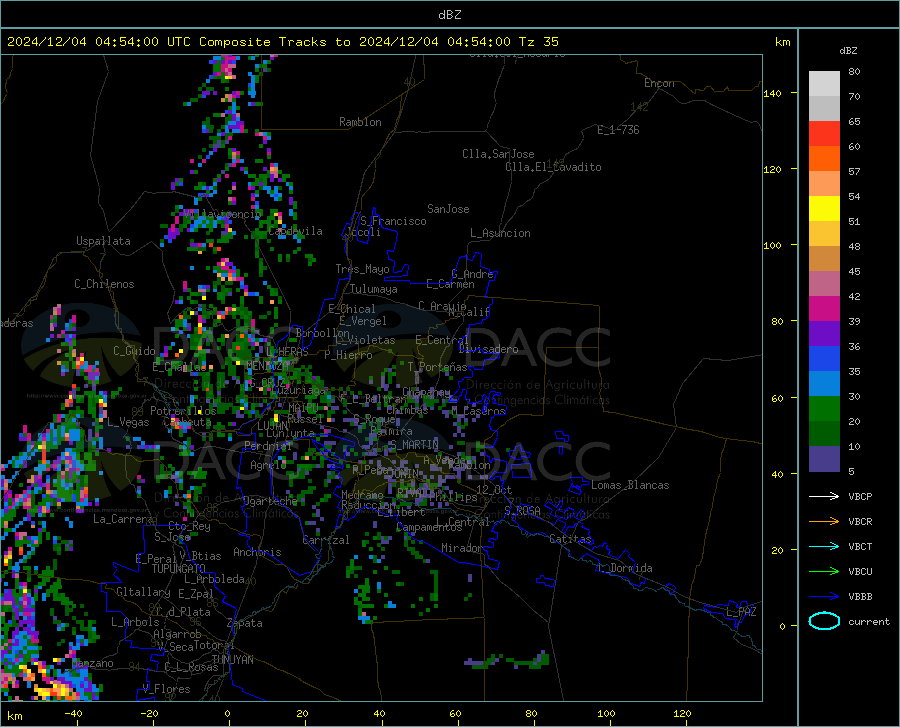Click the TUPUNGATO map label
Image resolution: width=900 pixels, height=727 pixels.
[179, 569]
